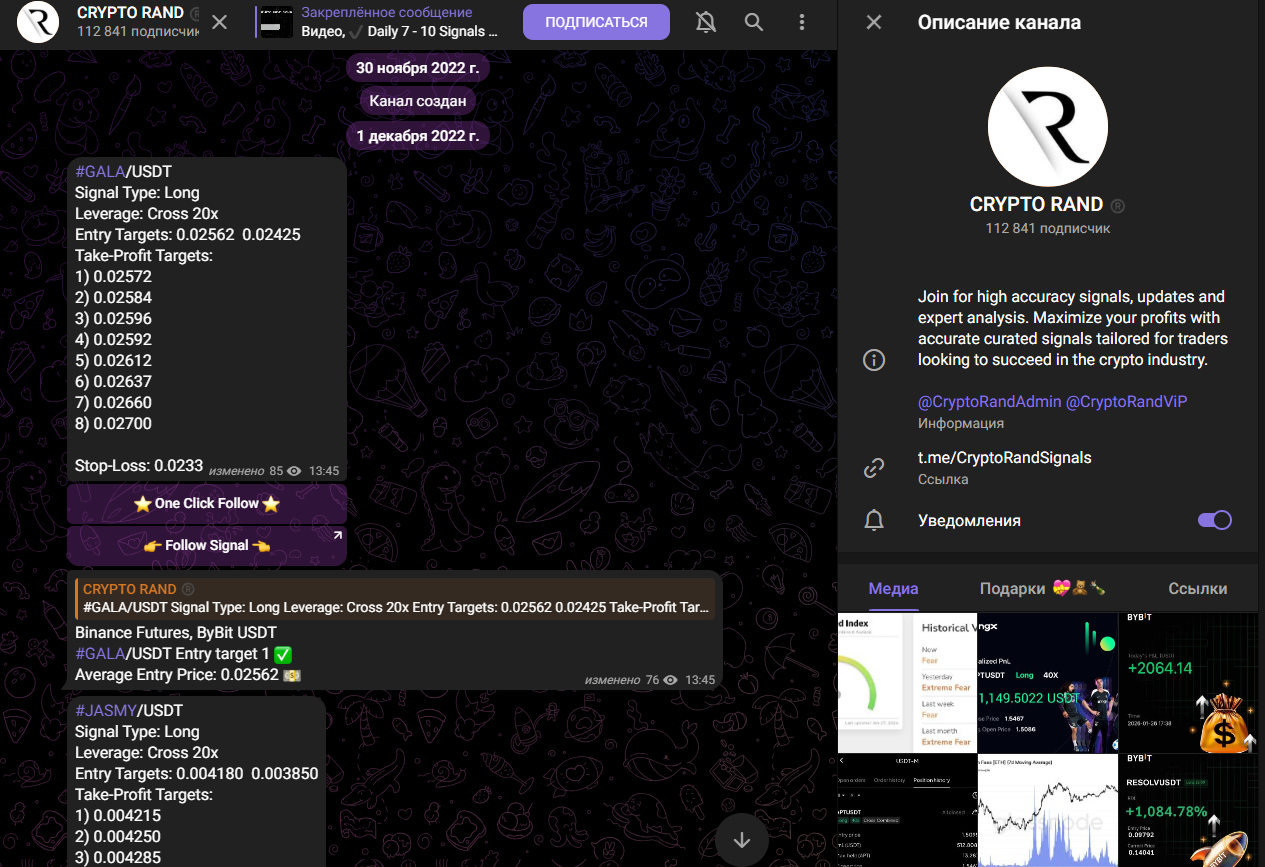
Task: Click the Stop-Loss: 0.0233 text
Action: point(139,466)
